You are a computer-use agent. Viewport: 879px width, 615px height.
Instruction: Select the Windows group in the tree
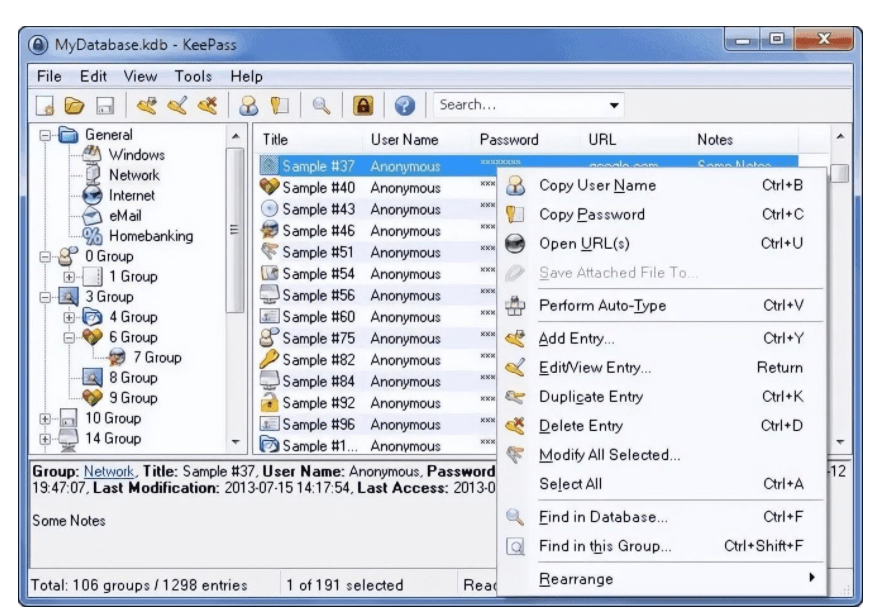137,155
